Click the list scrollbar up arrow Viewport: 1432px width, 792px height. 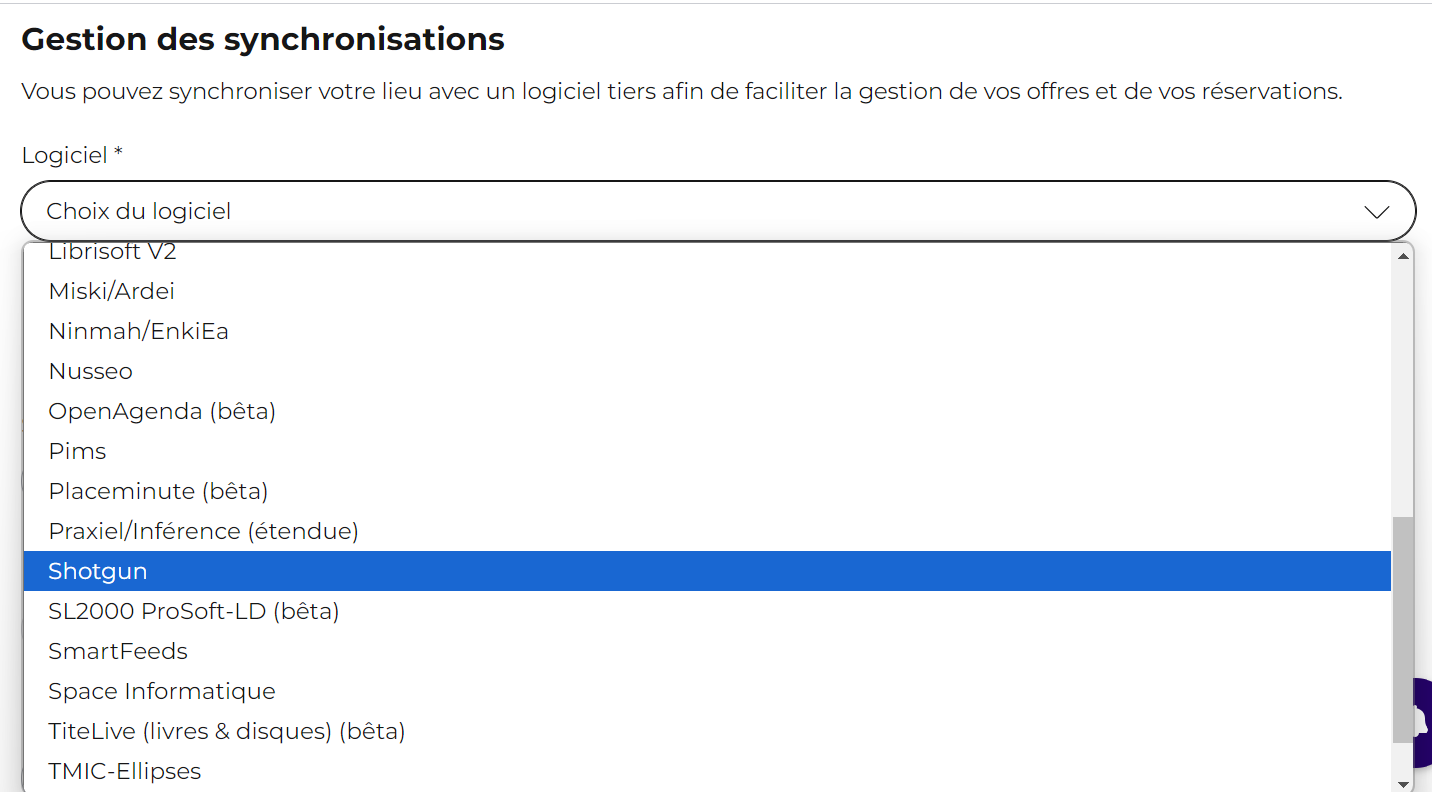(1403, 256)
